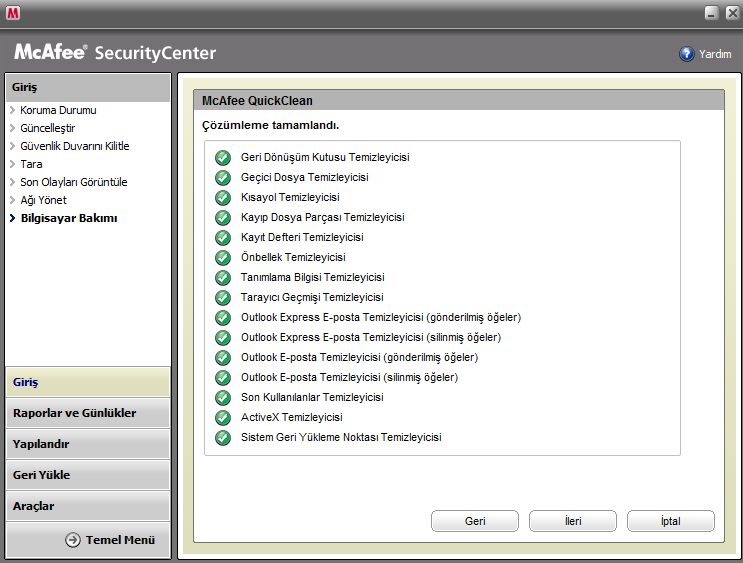Click the checkmark icon beside Önbellek Temizleyicisi

[223, 257]
